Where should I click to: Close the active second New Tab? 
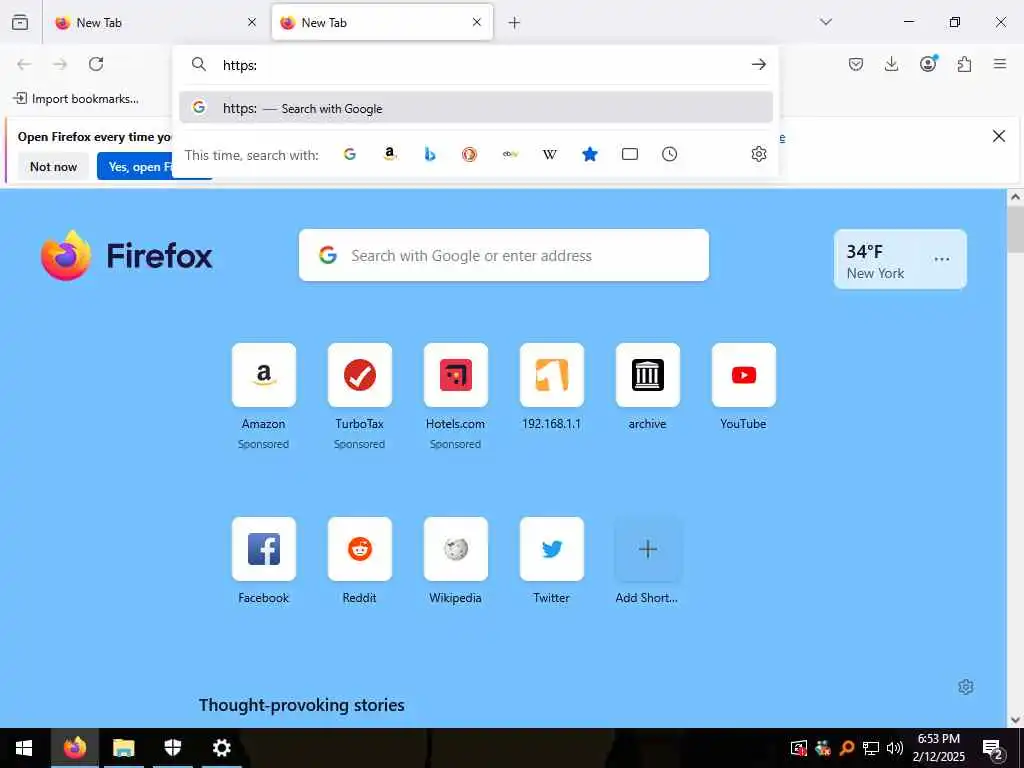coord(477,22)
